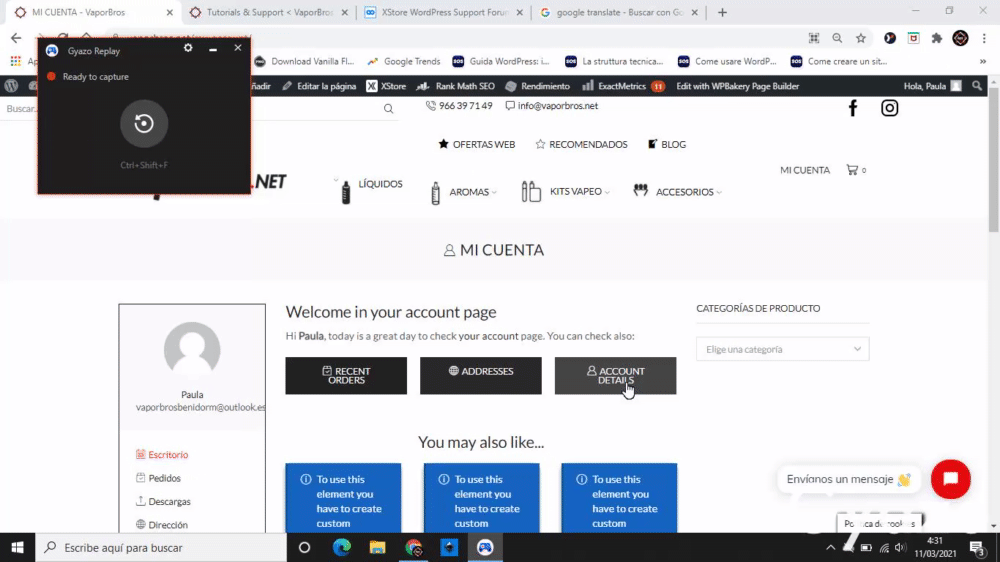Click the WordPress admin bar search icon

point(977,85)
